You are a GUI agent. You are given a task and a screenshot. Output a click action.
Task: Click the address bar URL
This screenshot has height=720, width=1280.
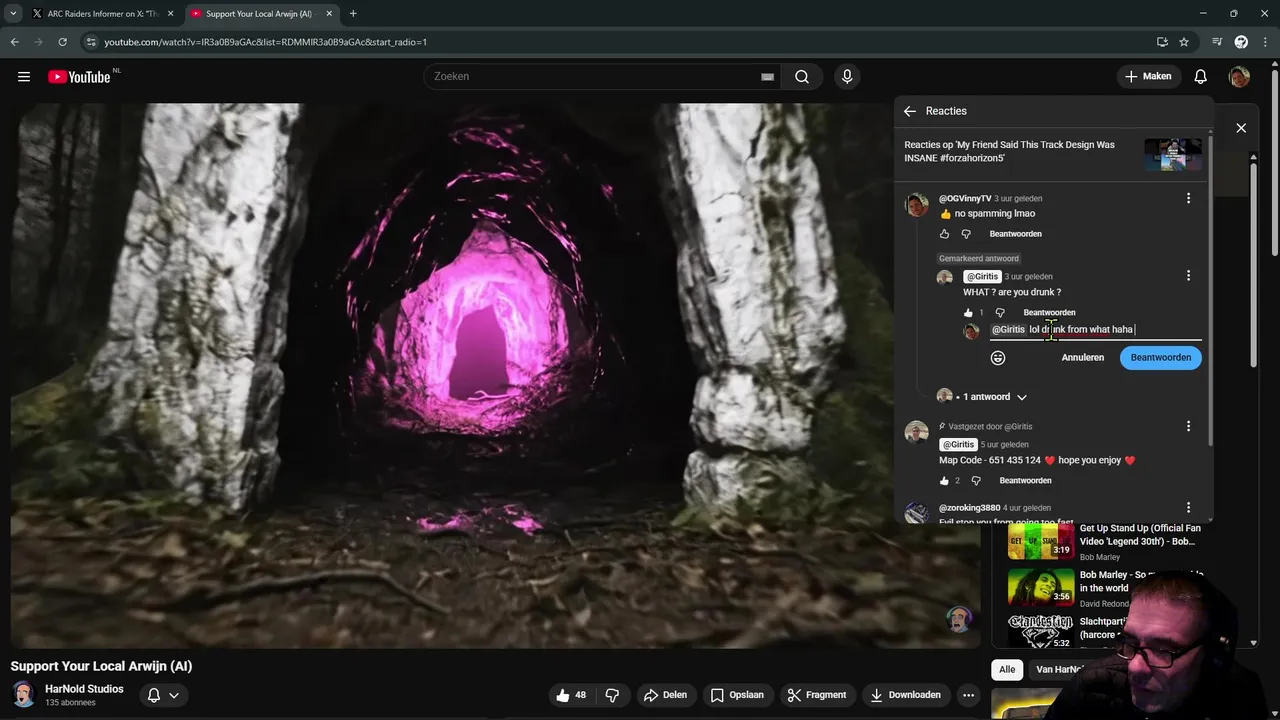tap(265, 42)
